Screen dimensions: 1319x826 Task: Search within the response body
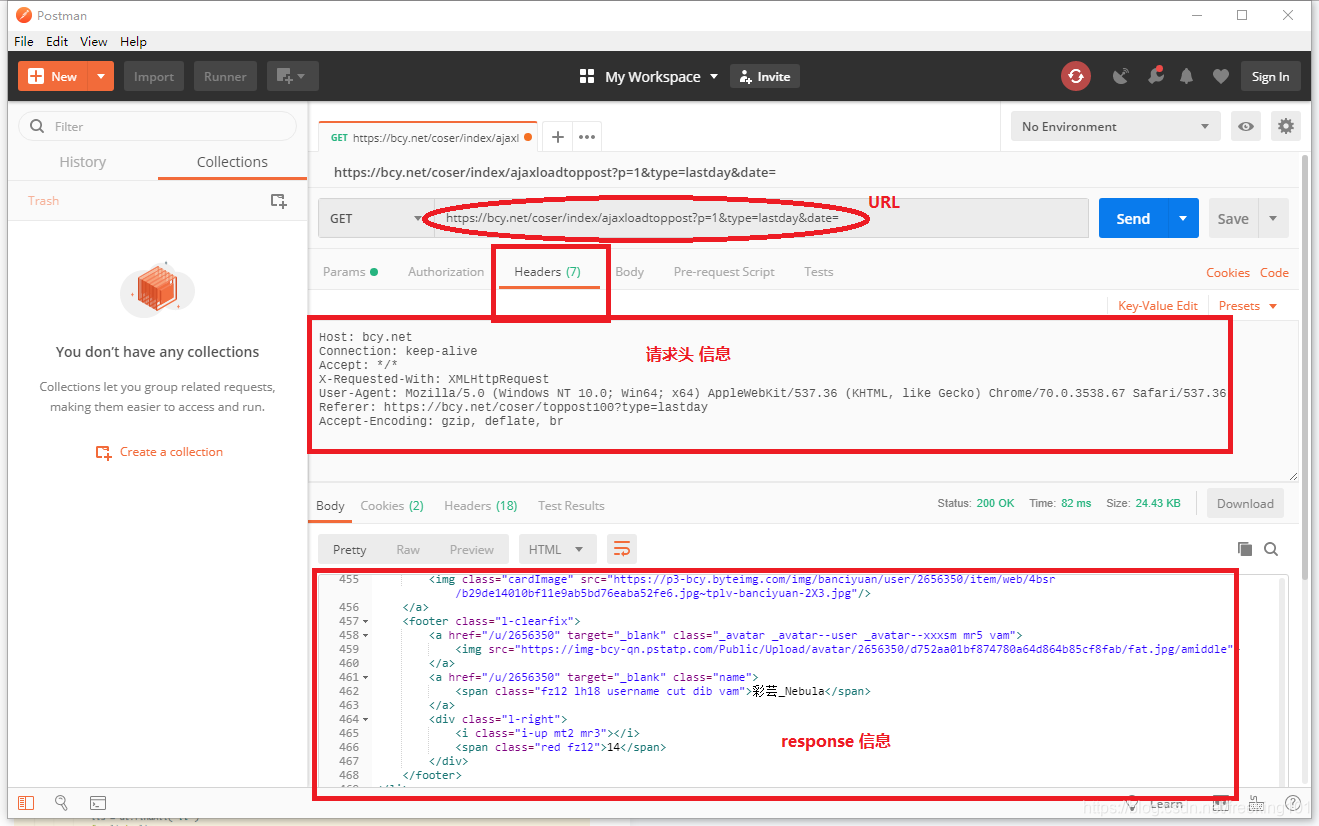1271,549
